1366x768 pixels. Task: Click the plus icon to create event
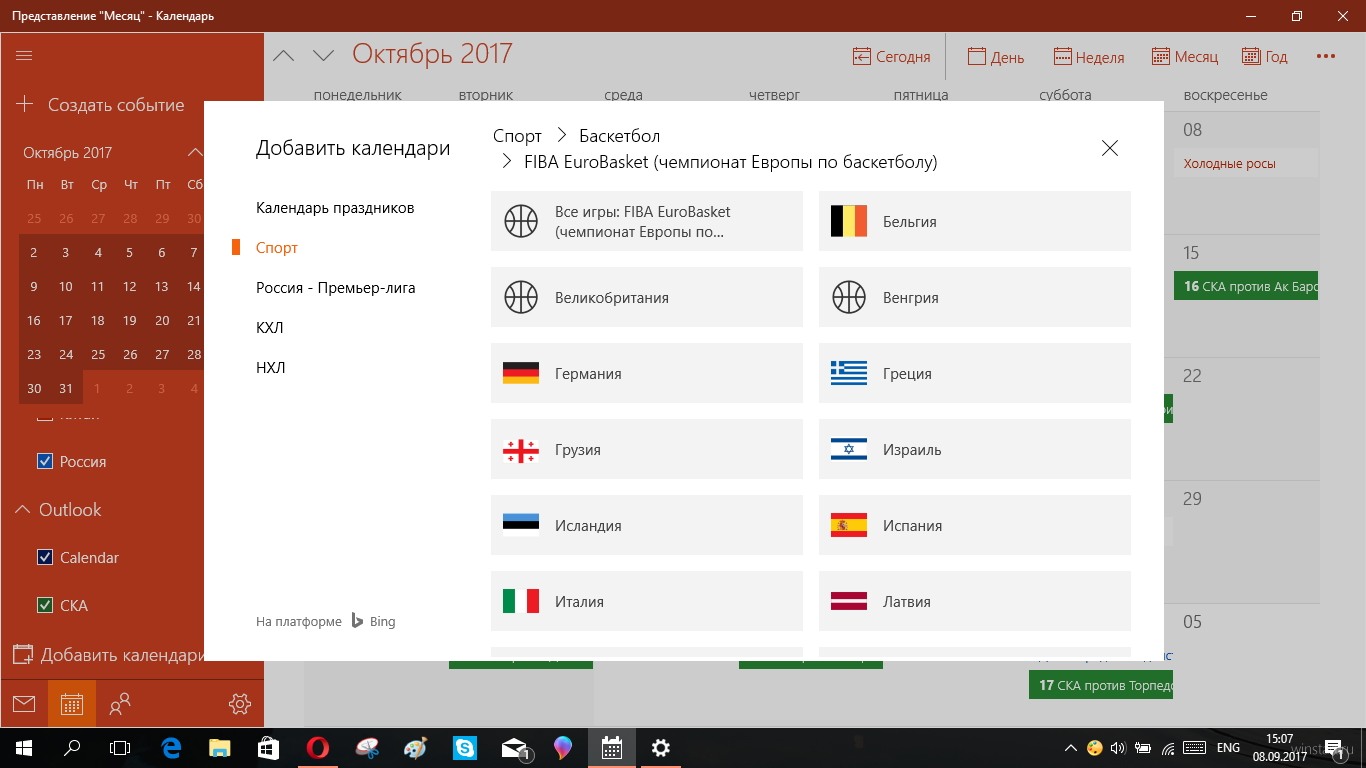click(25, 104)
